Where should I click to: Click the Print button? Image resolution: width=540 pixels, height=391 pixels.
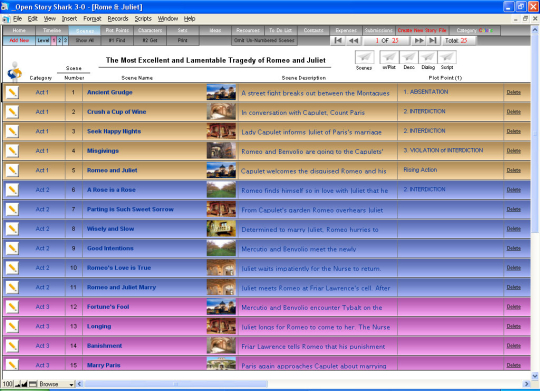[183, 41]
